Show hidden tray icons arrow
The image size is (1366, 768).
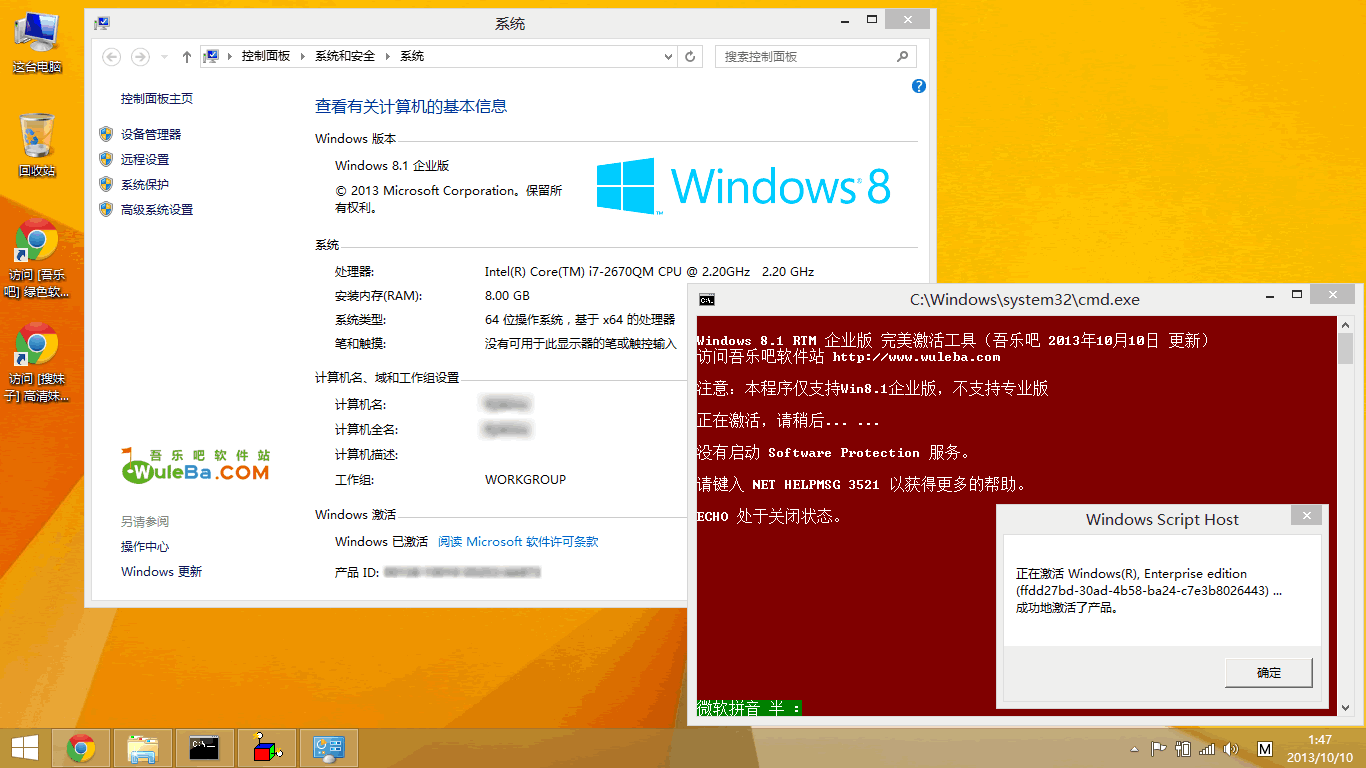click(x=1134, y=749)
